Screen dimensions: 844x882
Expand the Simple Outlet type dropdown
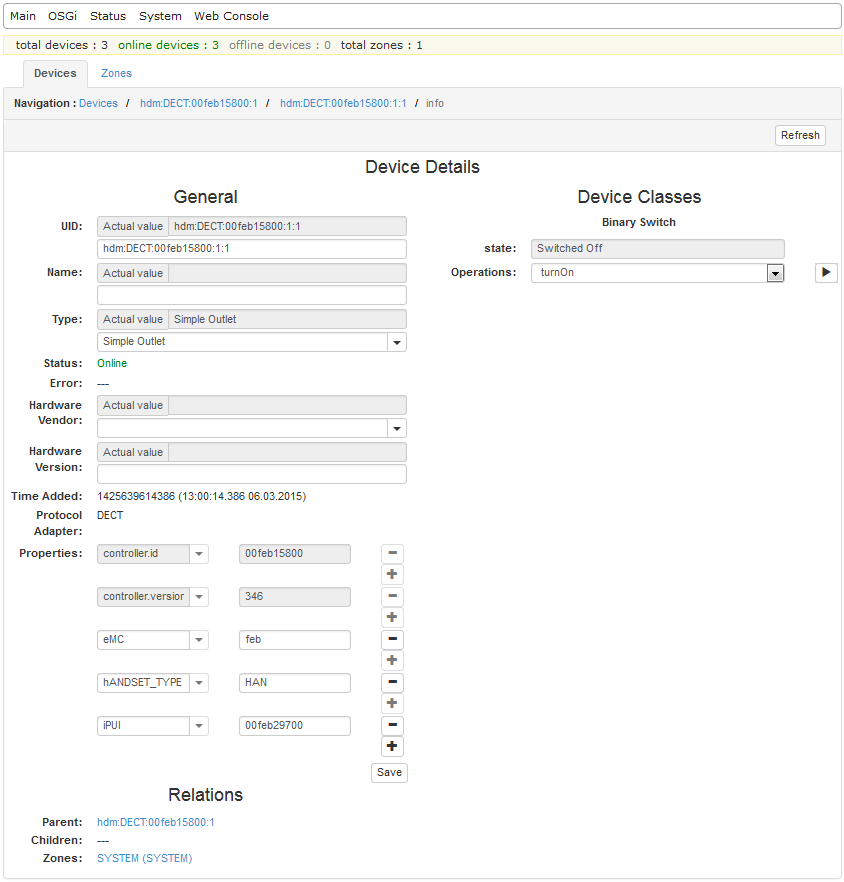point(397,342)
